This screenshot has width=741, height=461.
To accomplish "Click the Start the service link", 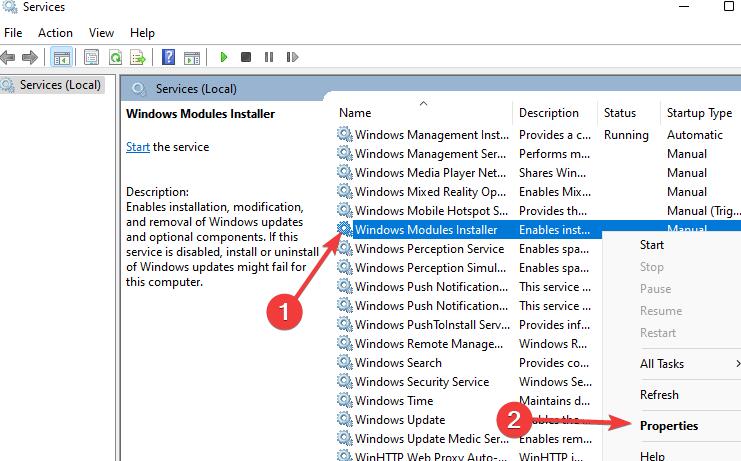I will click(x=138, y=147).
